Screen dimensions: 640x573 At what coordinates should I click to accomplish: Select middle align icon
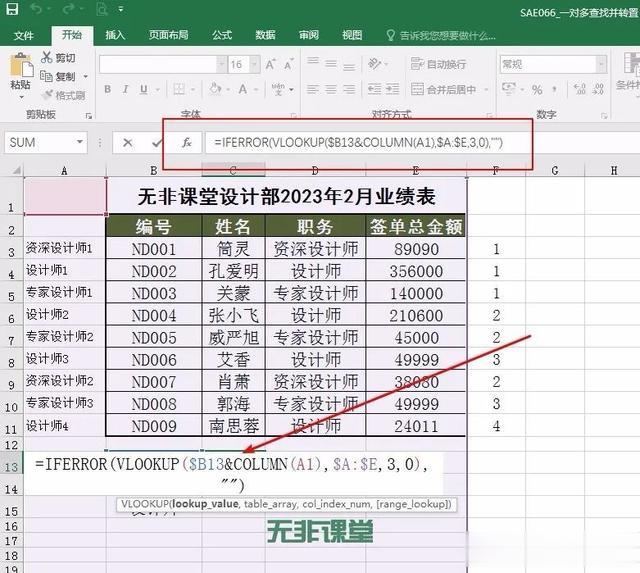coord(331,64)
